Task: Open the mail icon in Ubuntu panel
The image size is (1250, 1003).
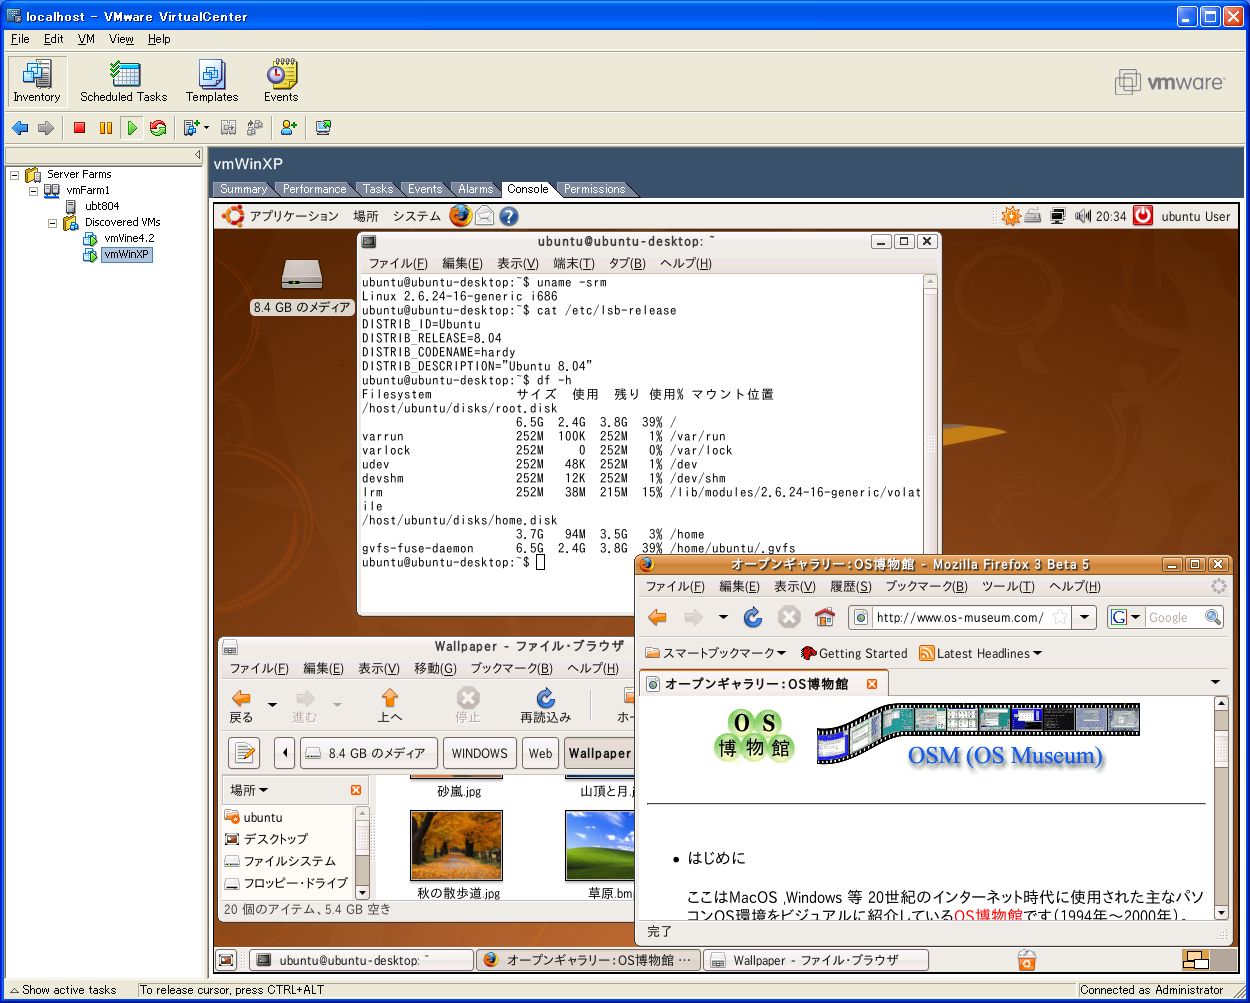Action: (485, 215)
